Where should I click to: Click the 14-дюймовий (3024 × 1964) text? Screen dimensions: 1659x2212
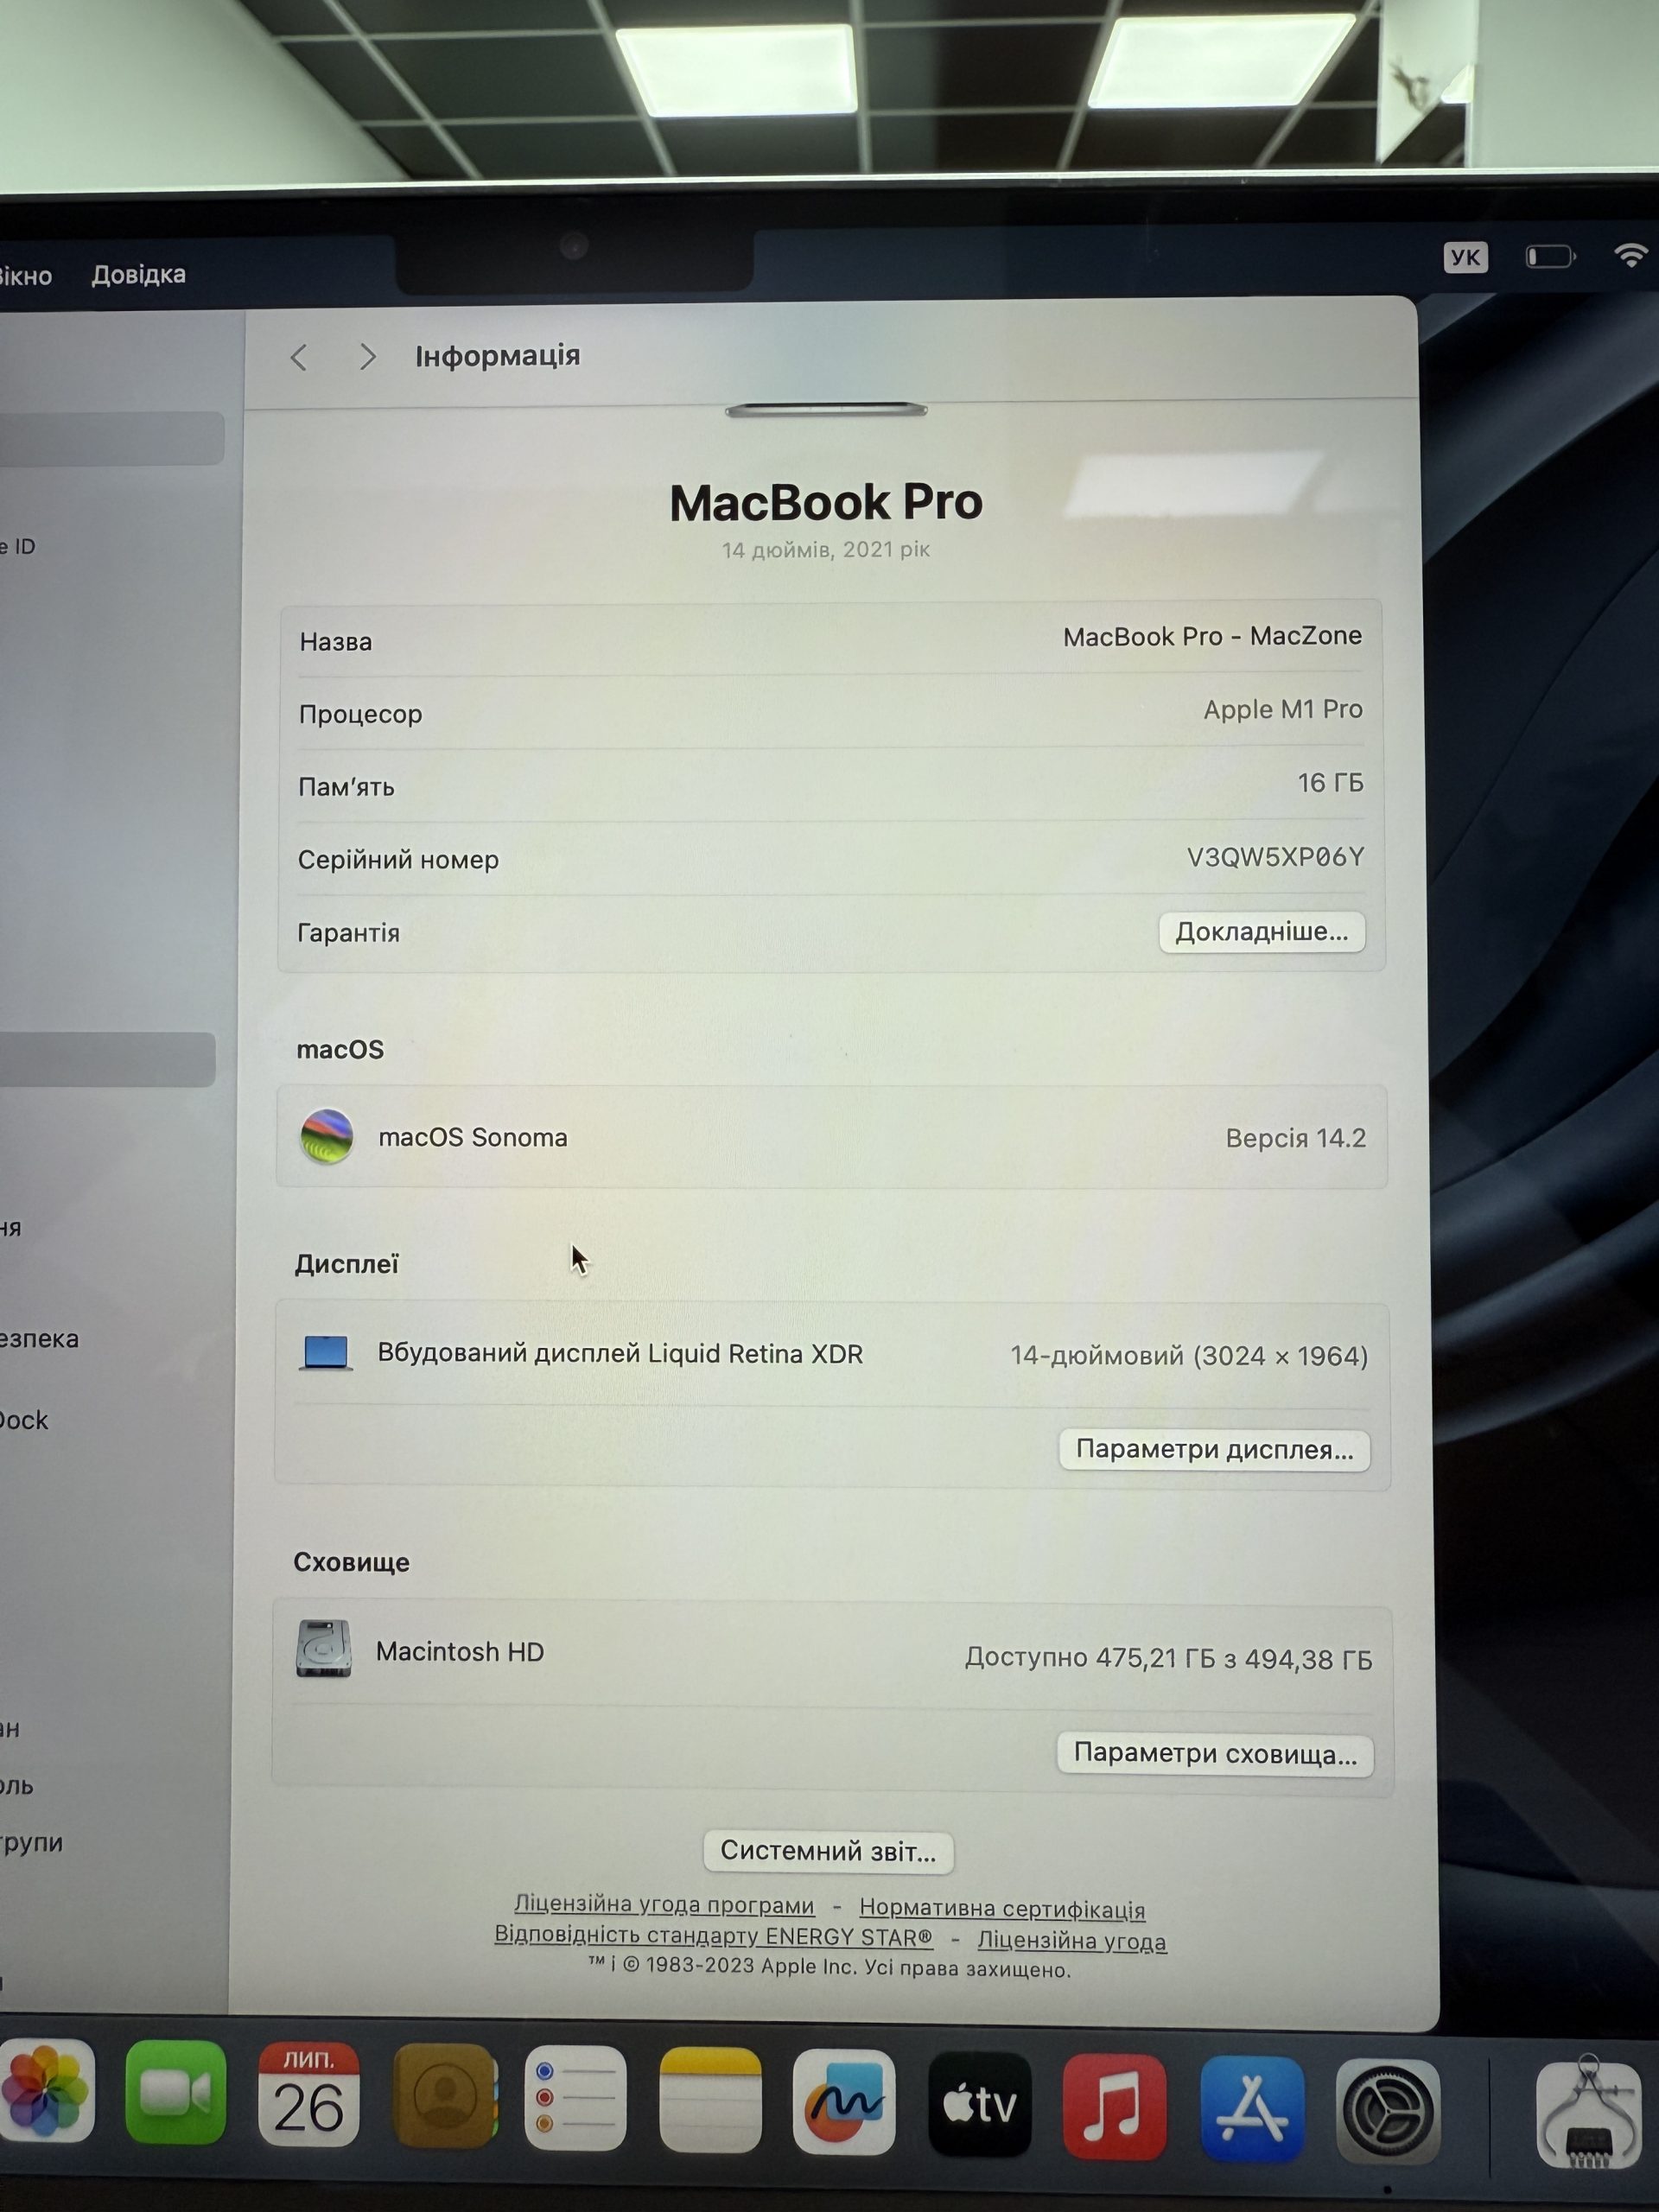1189,1356
